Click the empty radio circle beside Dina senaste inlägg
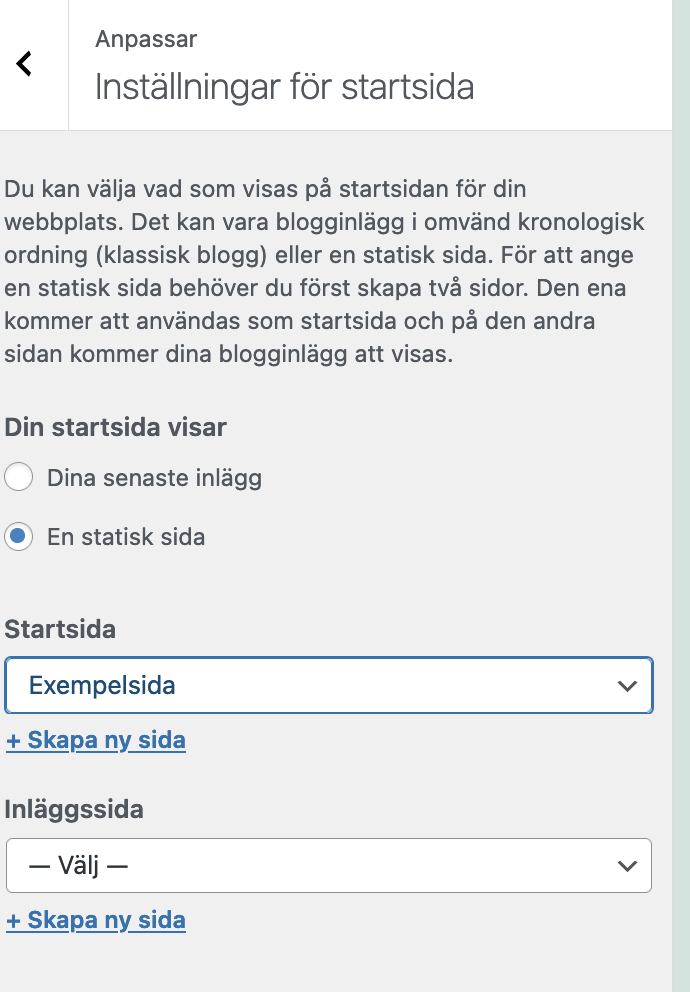The image size is (690, 992). (x=18, y=478)
